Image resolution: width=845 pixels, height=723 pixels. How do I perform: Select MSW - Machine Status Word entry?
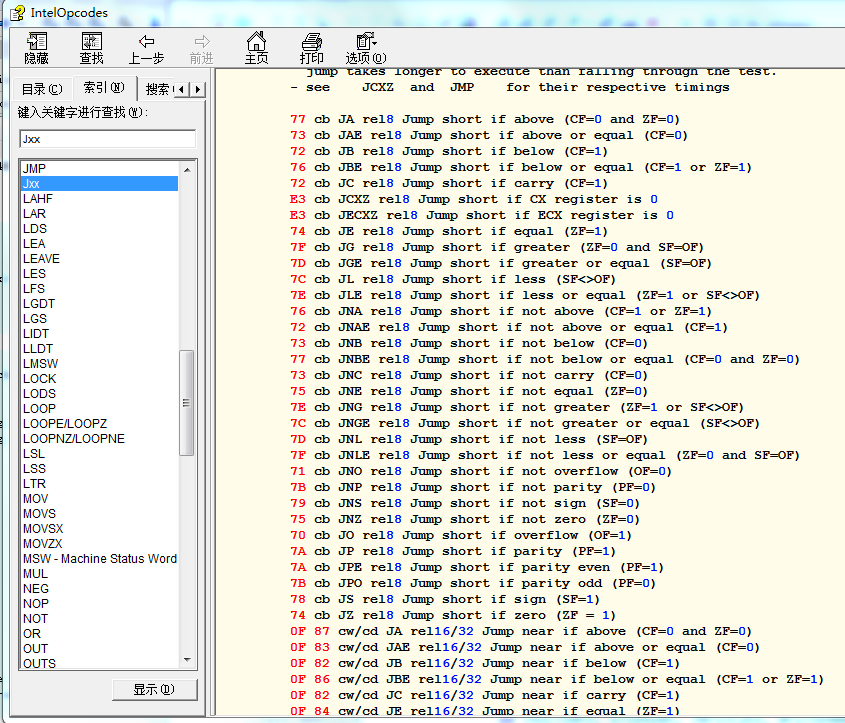(x=100, y=559)
